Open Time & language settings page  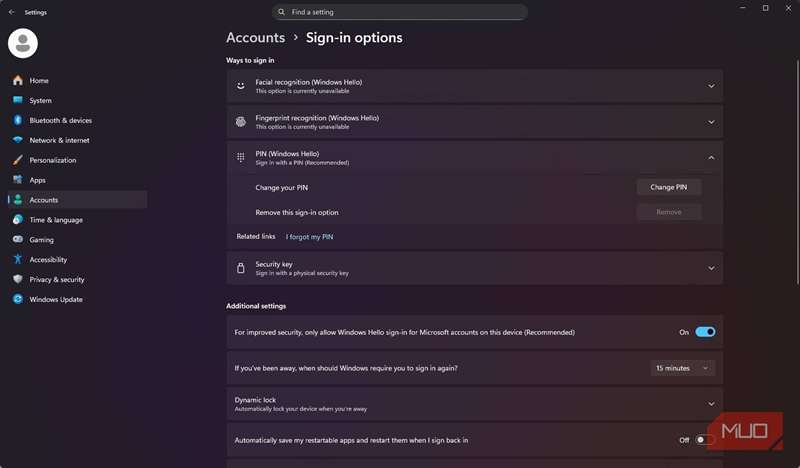click(x=56, y=220)
